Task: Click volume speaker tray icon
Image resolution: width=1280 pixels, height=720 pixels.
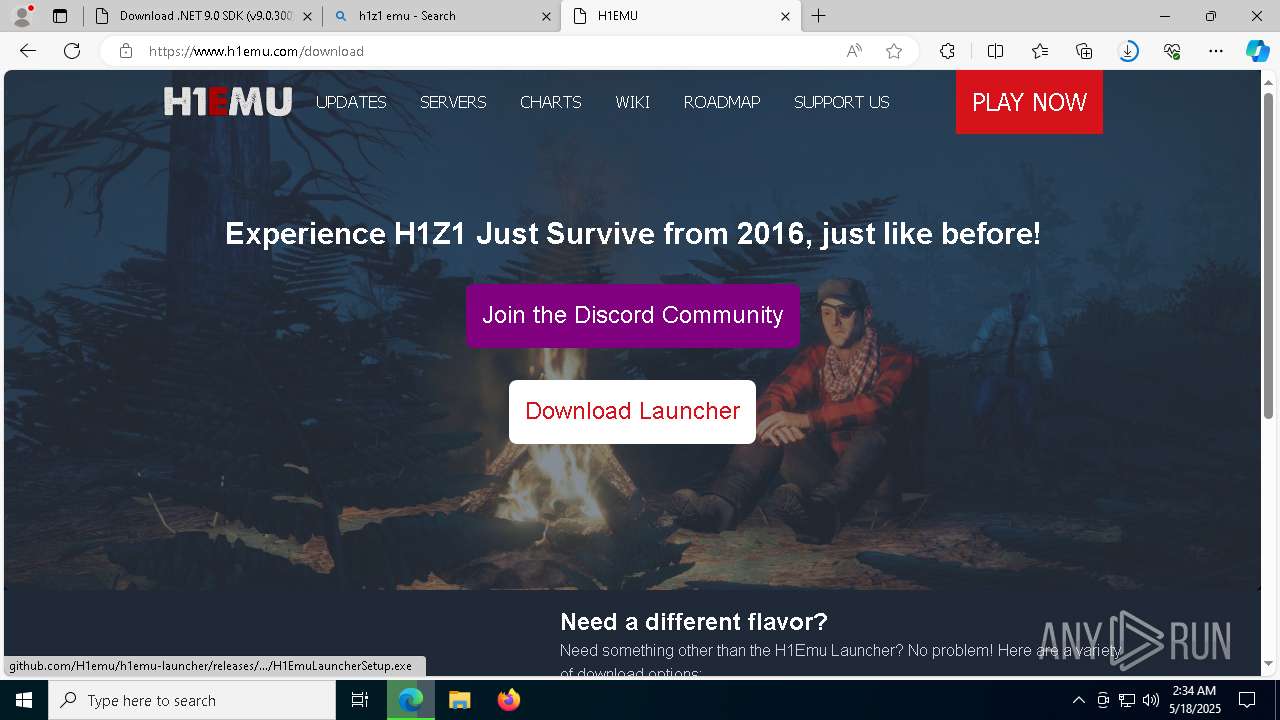Action: pyautogui.click(x=1151, y=700)
